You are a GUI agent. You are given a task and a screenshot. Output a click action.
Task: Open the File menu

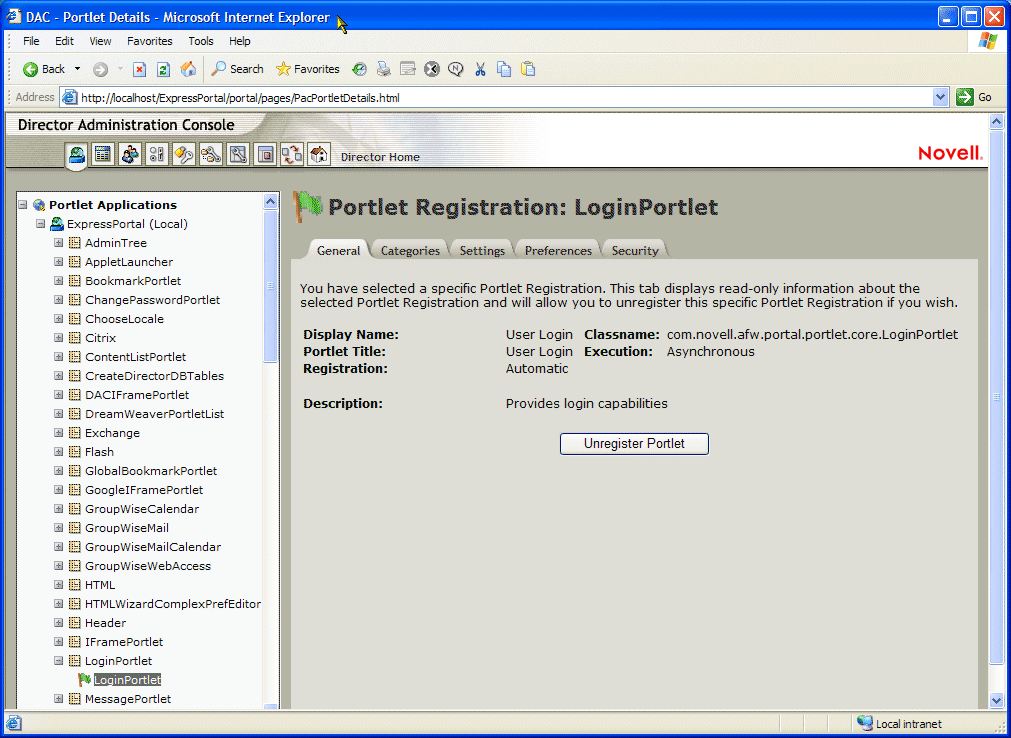coord(31,41)
